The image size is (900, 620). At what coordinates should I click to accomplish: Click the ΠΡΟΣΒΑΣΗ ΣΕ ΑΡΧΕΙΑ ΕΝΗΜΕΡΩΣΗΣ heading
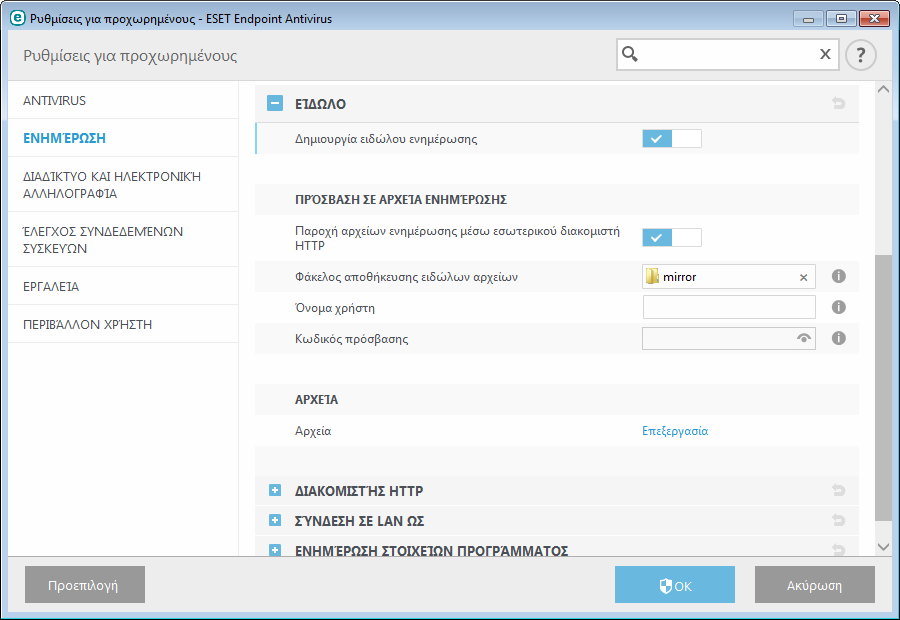pyautogui.click(x=401, y=200)
